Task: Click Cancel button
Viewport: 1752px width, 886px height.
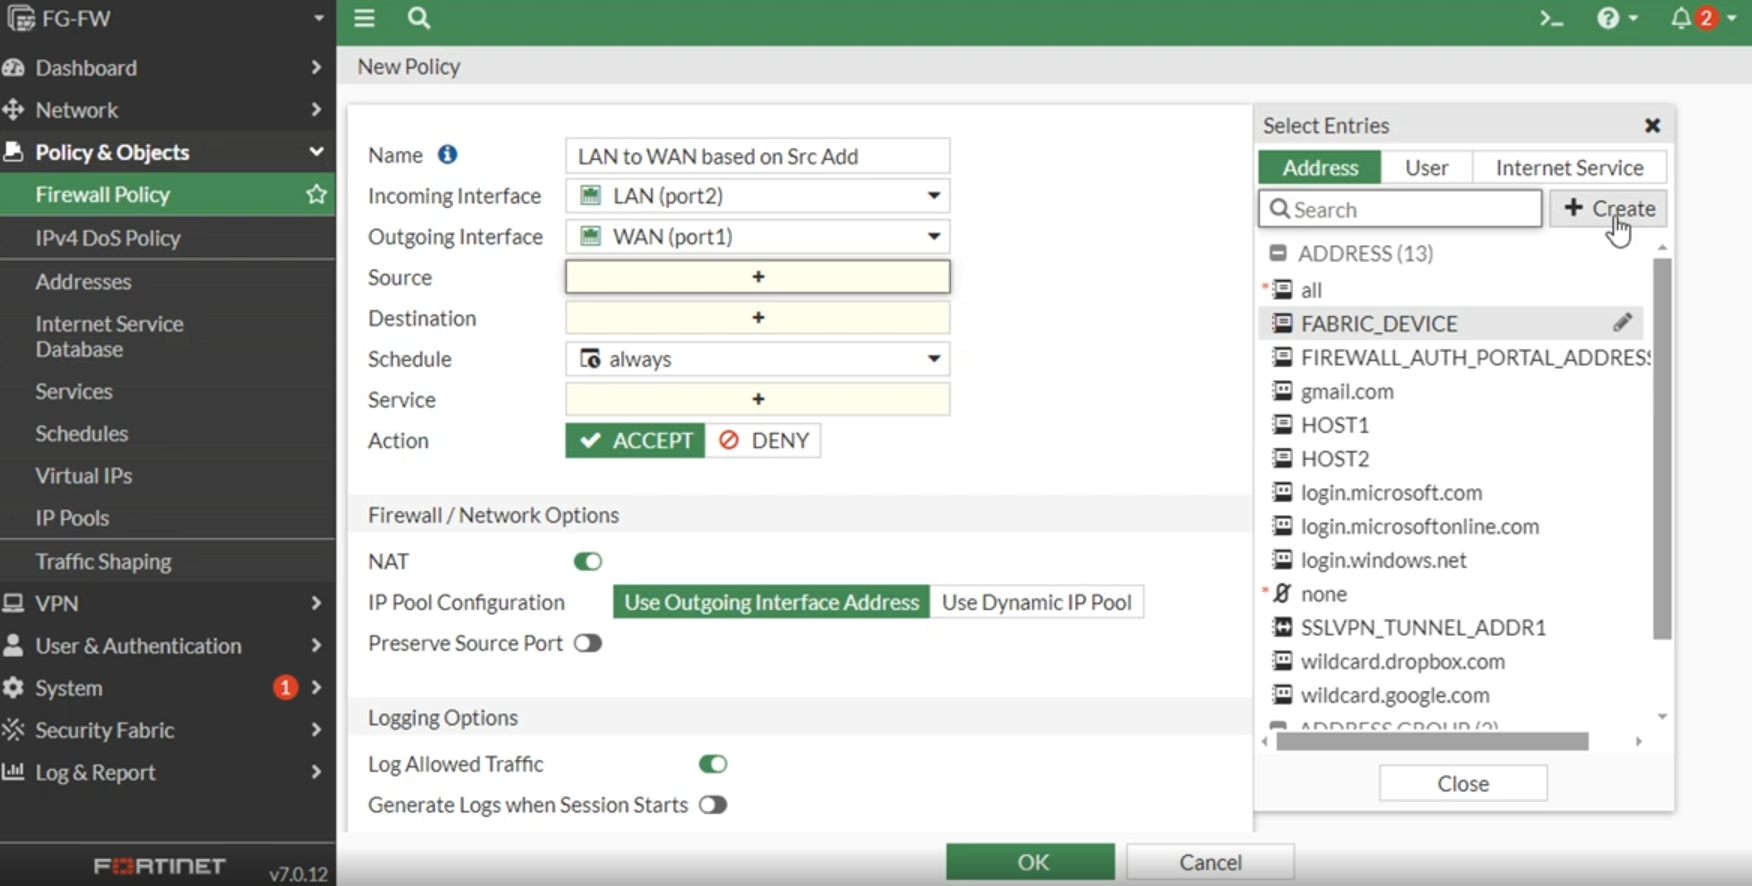Action: (1210, 862)
